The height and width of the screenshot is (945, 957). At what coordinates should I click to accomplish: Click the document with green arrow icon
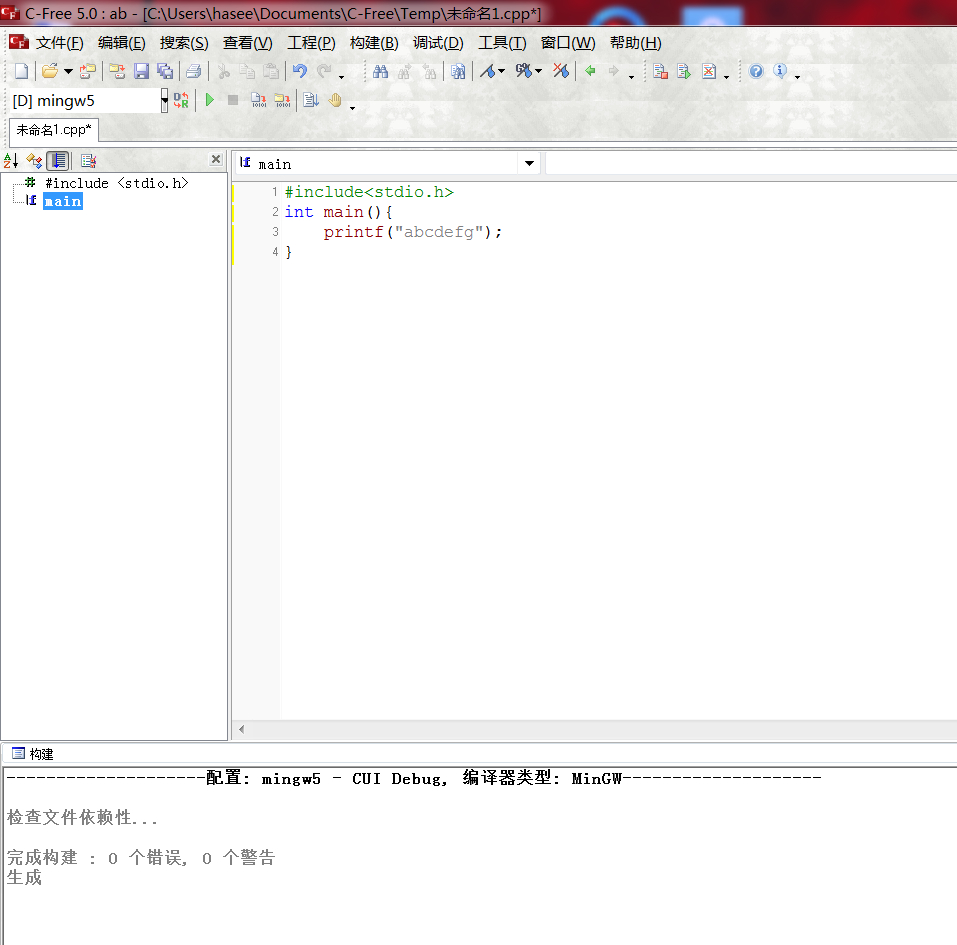(684, 71)
